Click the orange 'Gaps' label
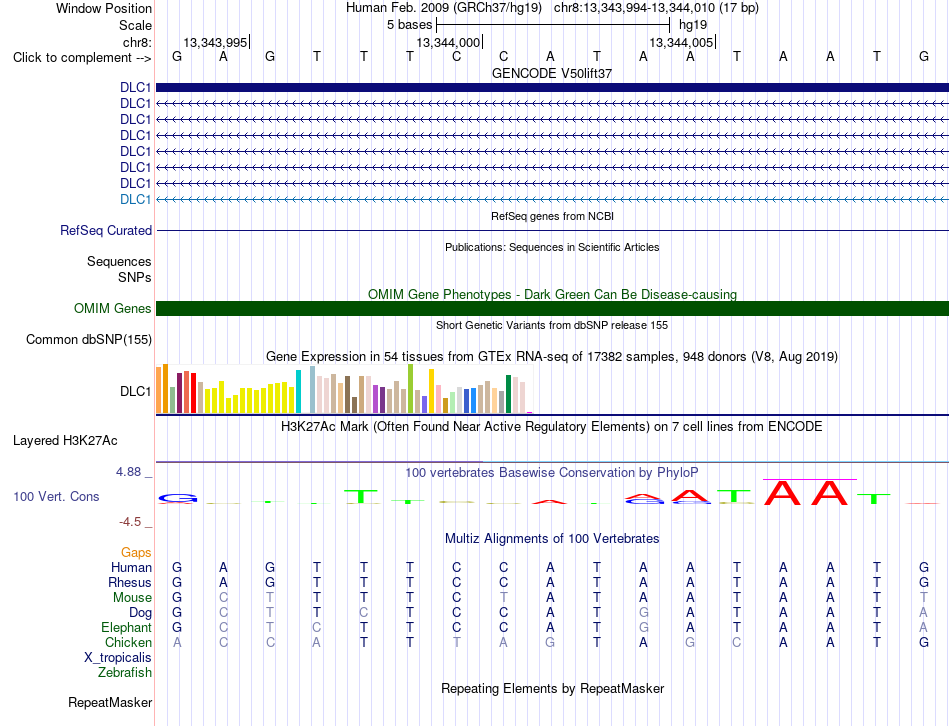This screenshot has height=726, width=950. 136,552
